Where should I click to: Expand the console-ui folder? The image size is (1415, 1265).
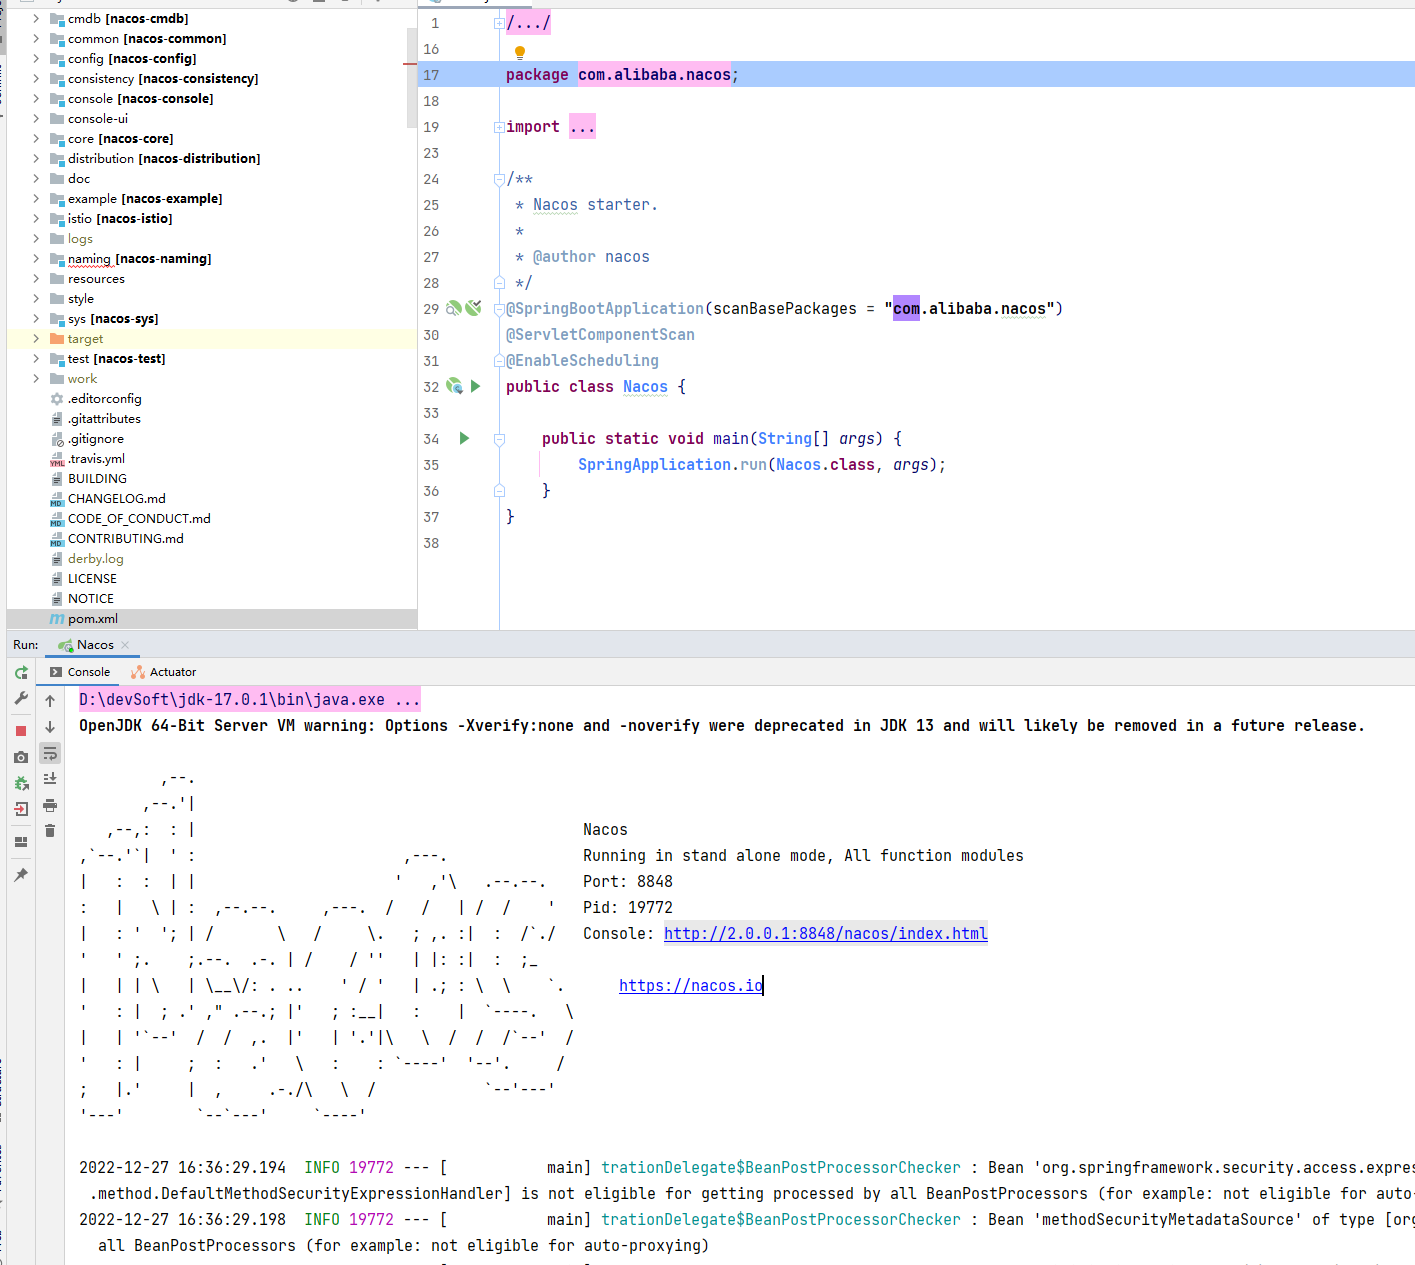click(36, 119)
